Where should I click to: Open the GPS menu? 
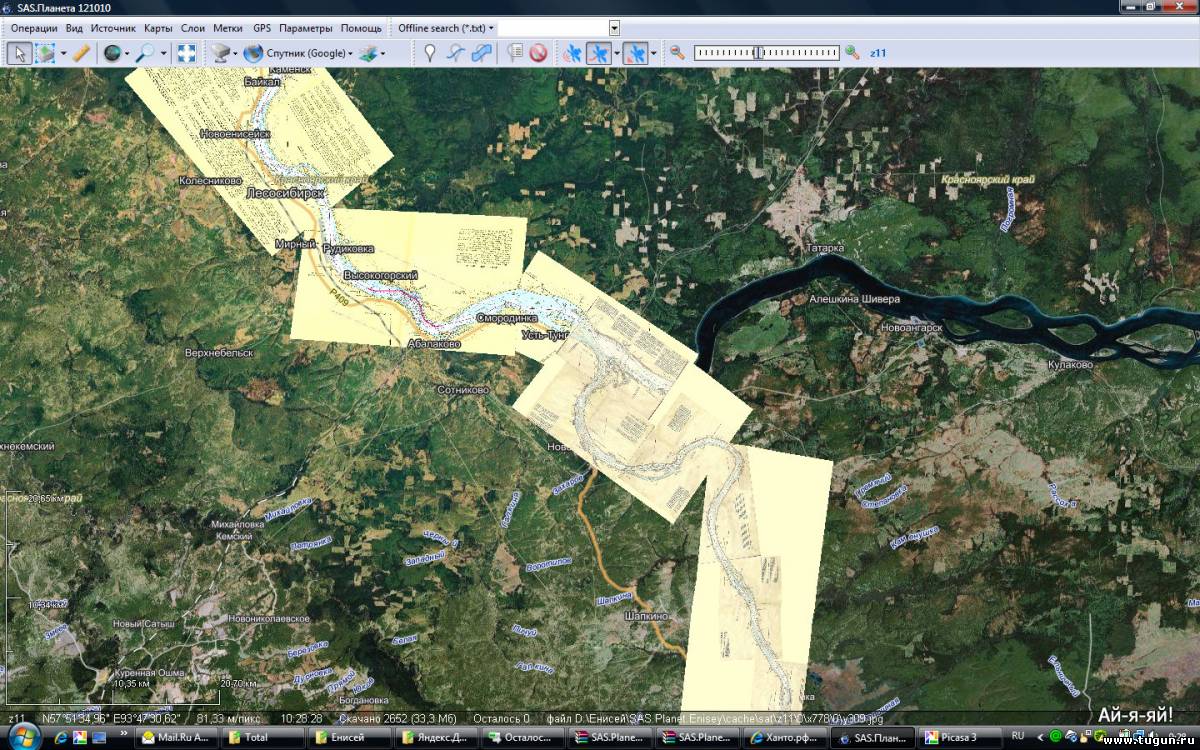pyautogui.click(x=262, y=28)
